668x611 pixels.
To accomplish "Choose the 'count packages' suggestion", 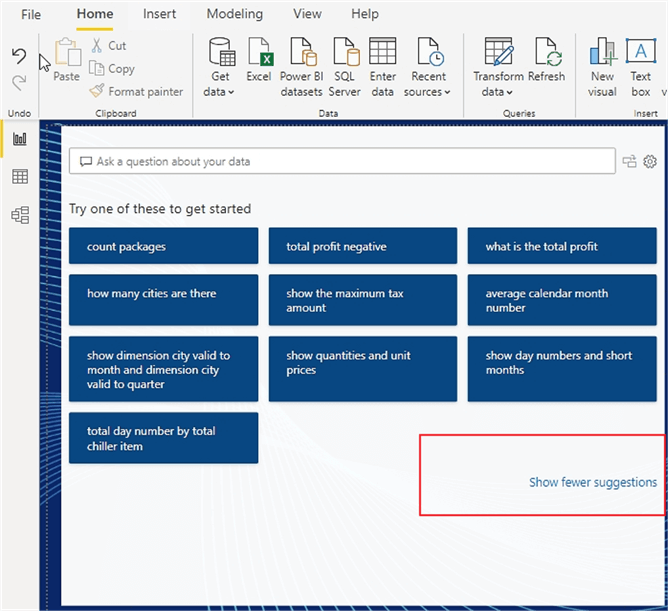I will tap(164, 246).
